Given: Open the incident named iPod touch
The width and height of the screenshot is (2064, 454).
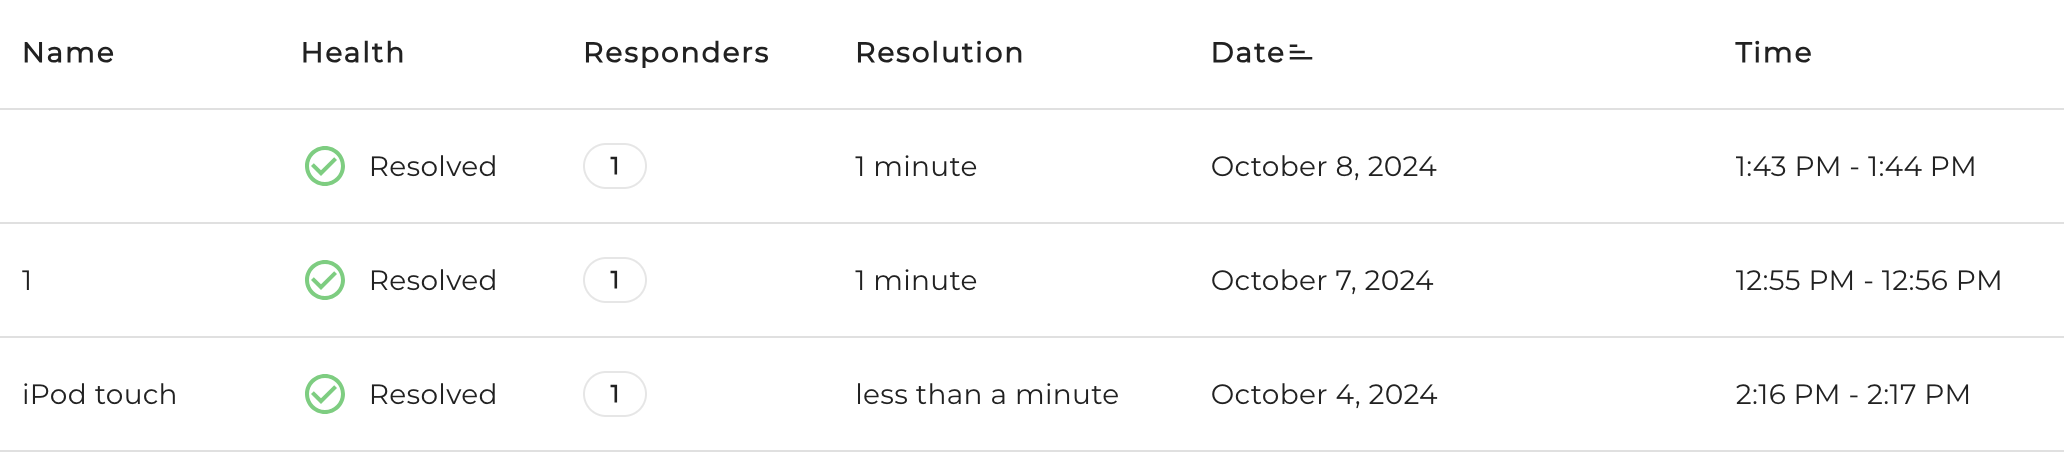Looking at the screenshot, I should coord(100,394).
